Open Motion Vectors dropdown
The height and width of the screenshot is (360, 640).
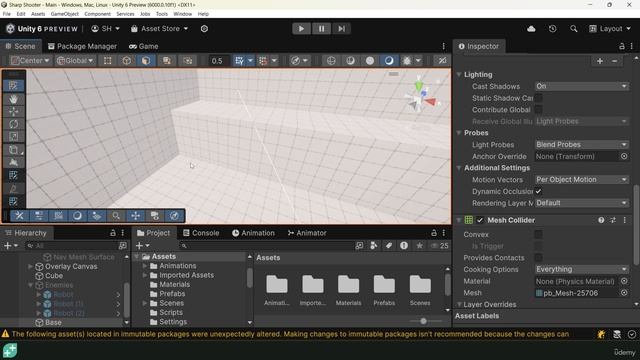(581, 180)
